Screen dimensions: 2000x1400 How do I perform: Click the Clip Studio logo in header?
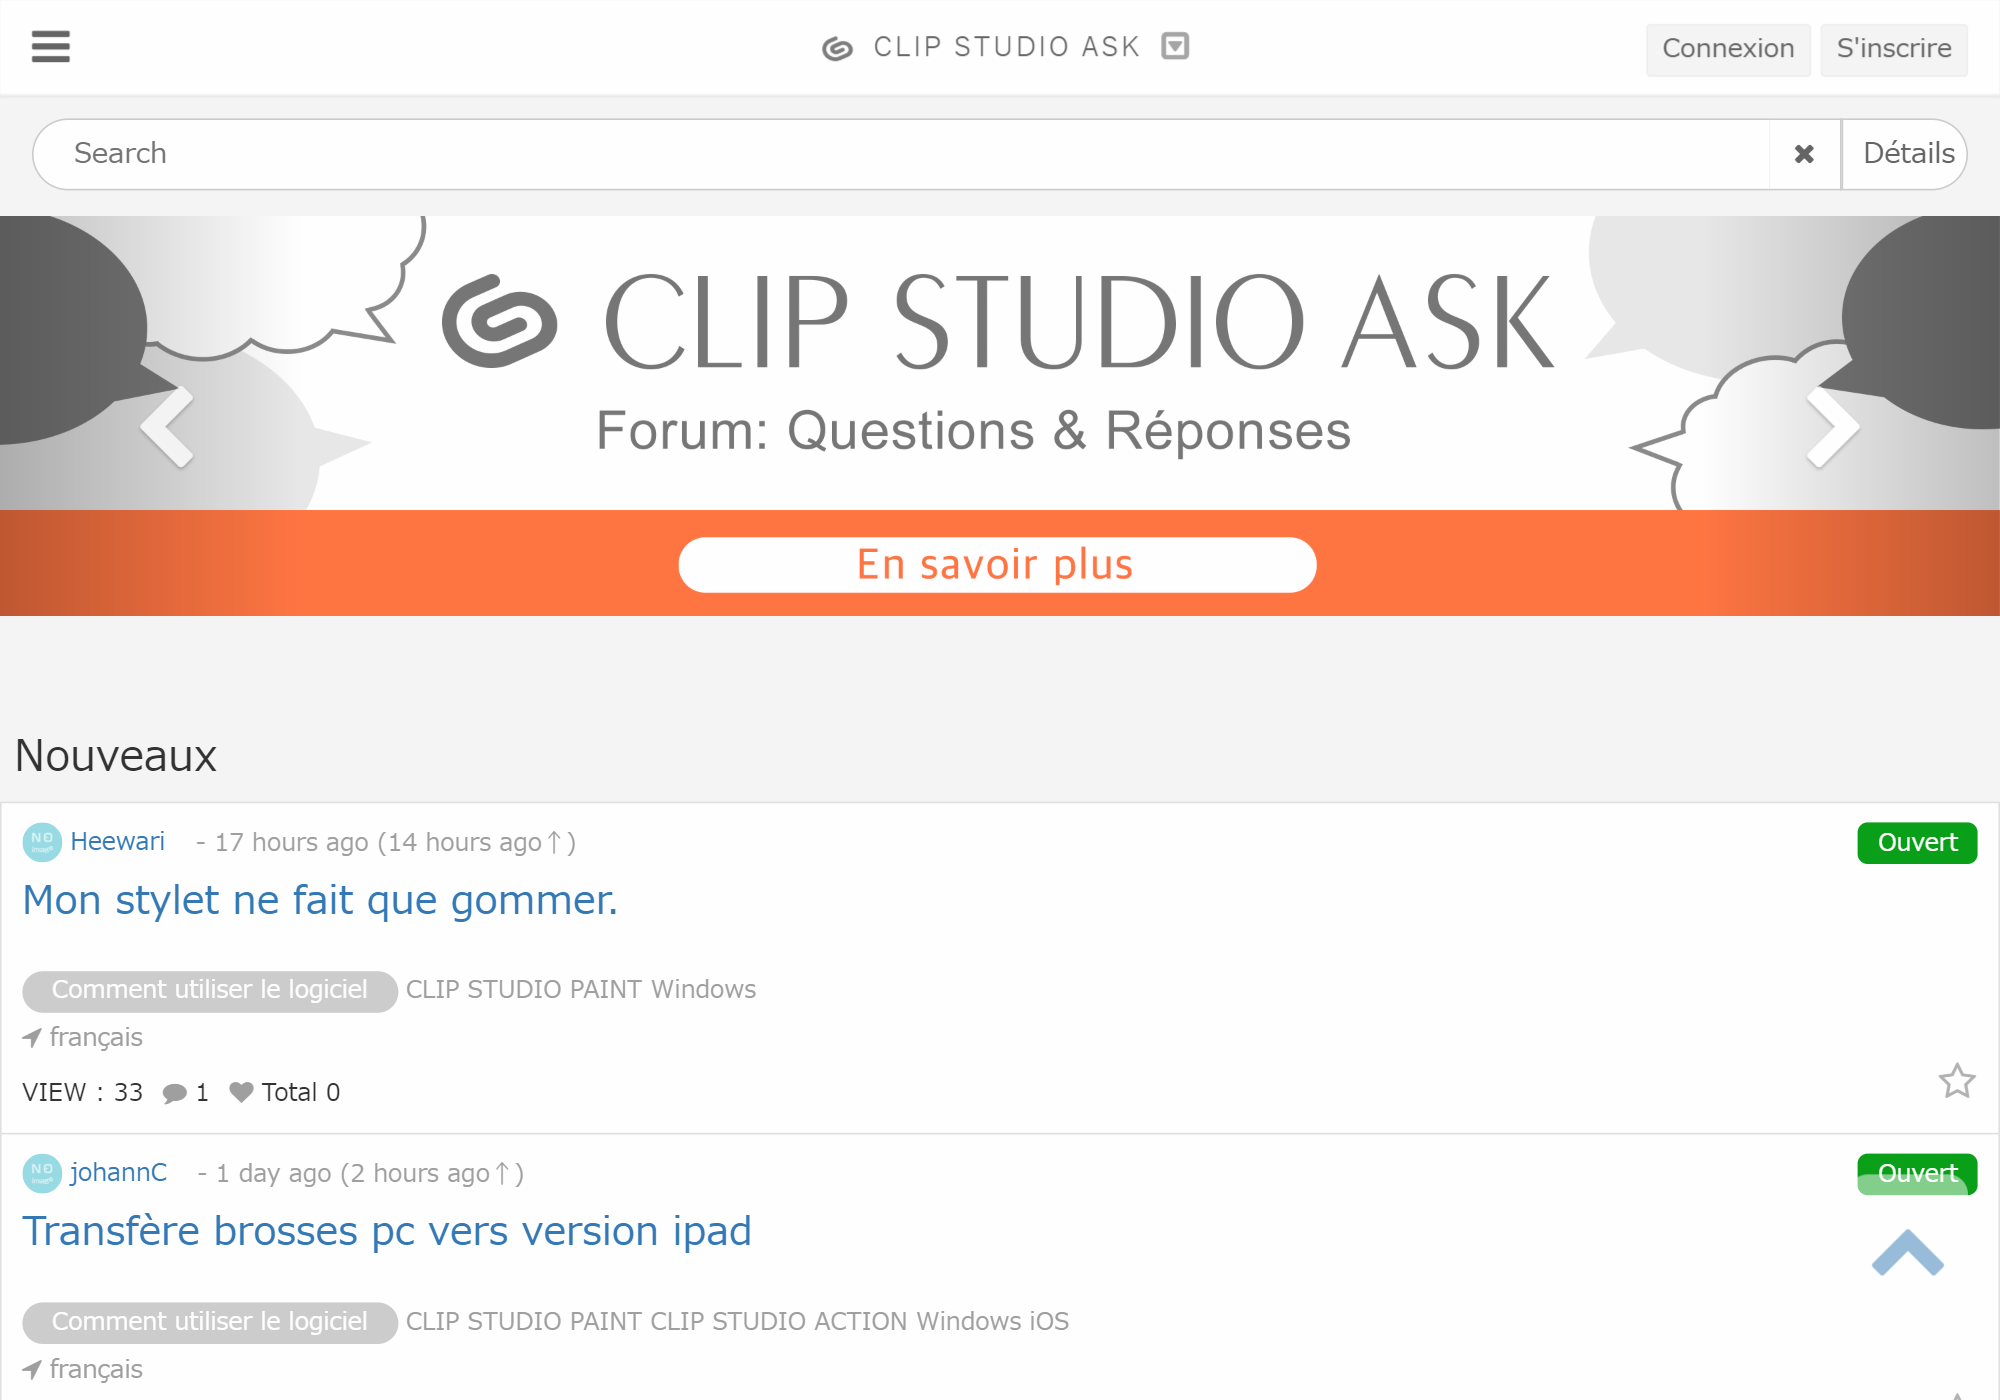click(x=837, y=48)
